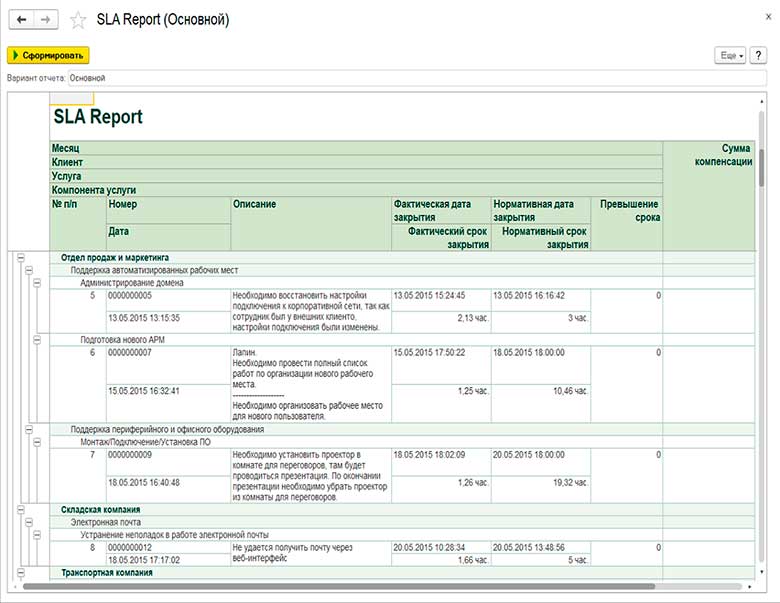Select the 1,66 час. duration cell
The height and width of the screenshot is (603, 780).
441,560
